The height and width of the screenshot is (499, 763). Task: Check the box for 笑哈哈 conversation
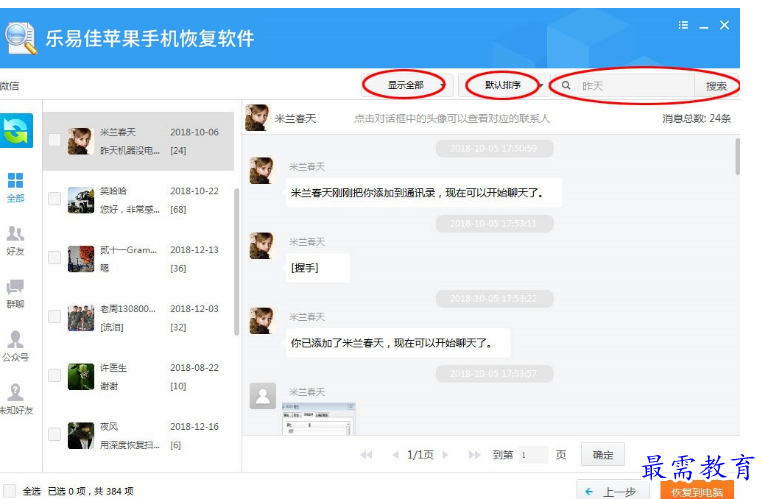point(54,199)
